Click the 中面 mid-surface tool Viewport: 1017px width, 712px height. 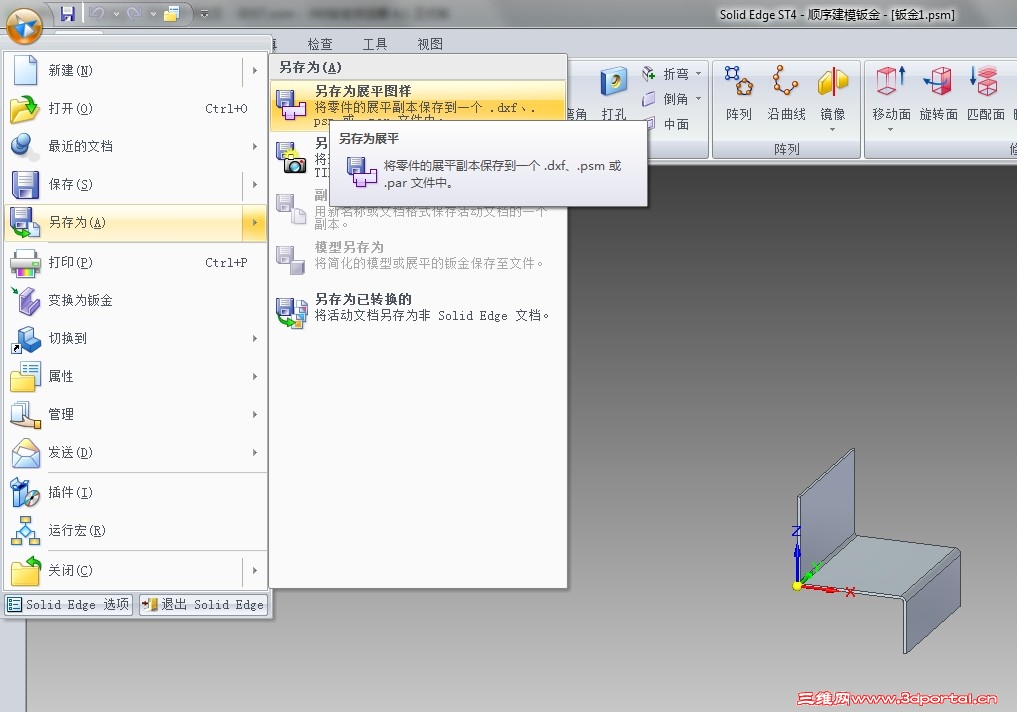click(667, 124)
